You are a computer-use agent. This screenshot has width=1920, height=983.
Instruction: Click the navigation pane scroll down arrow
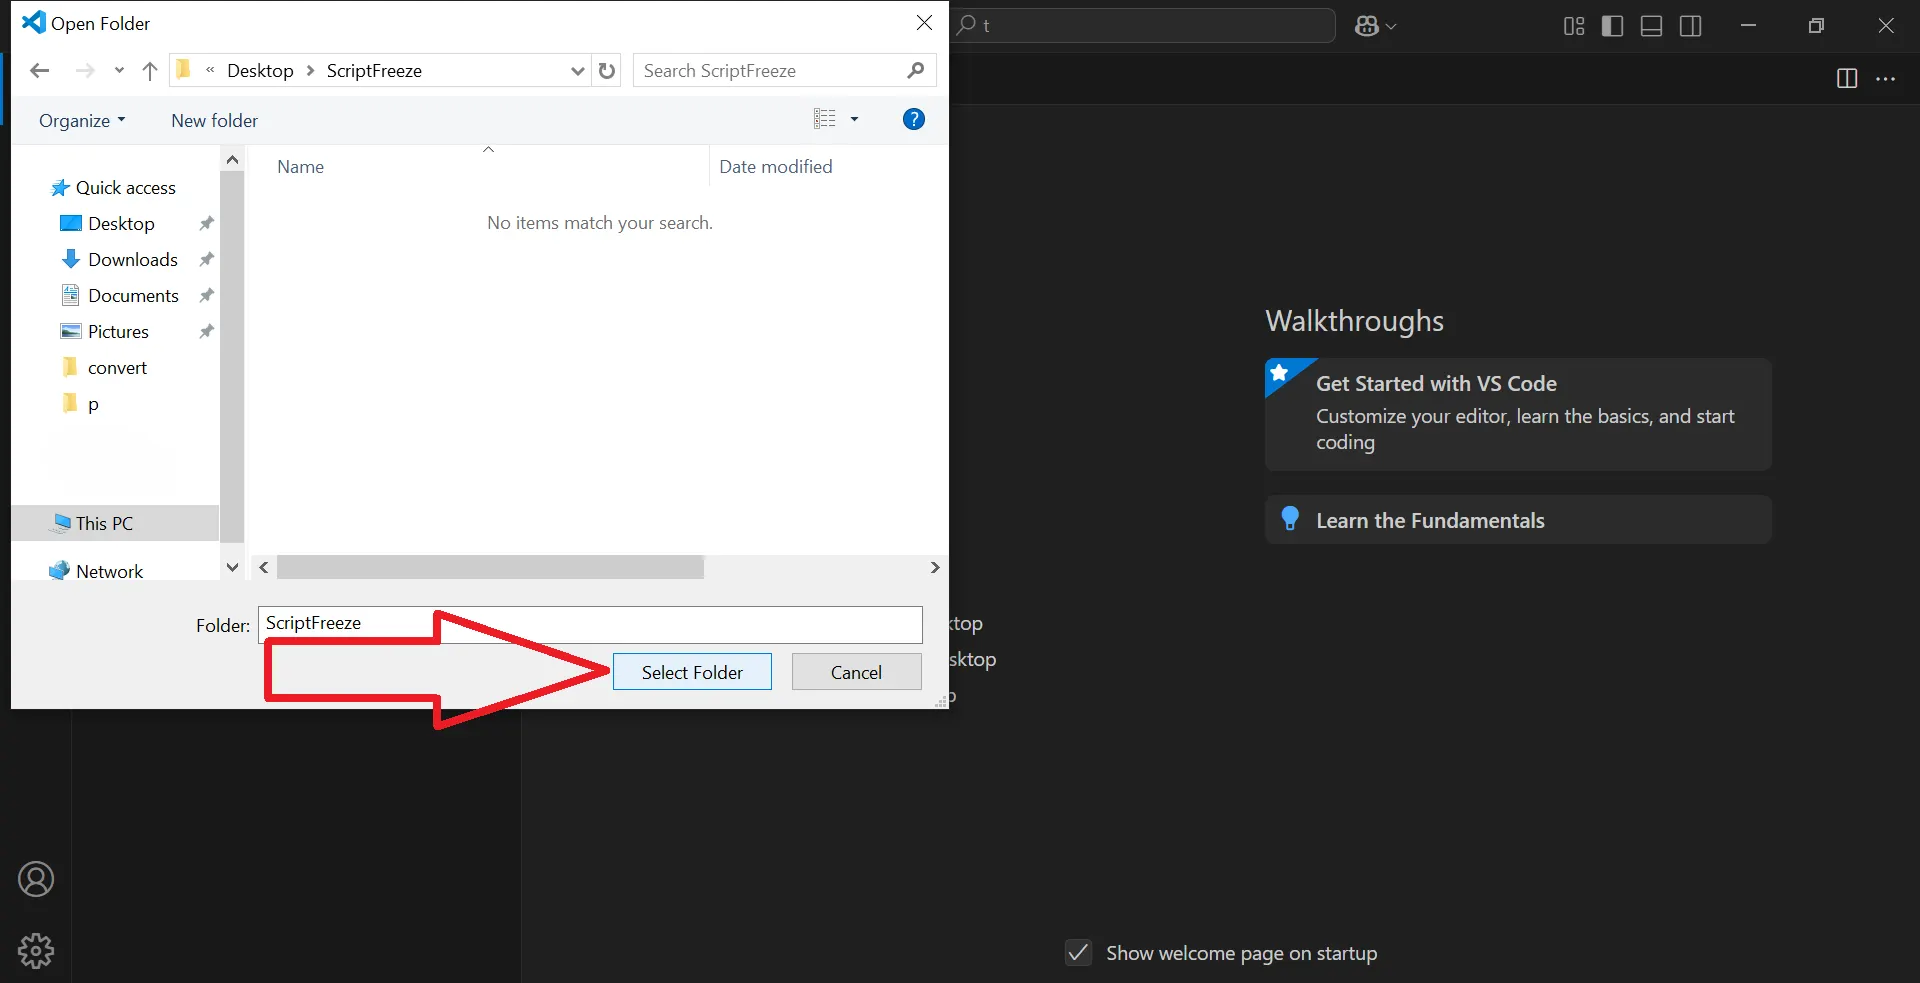[232, 567]
